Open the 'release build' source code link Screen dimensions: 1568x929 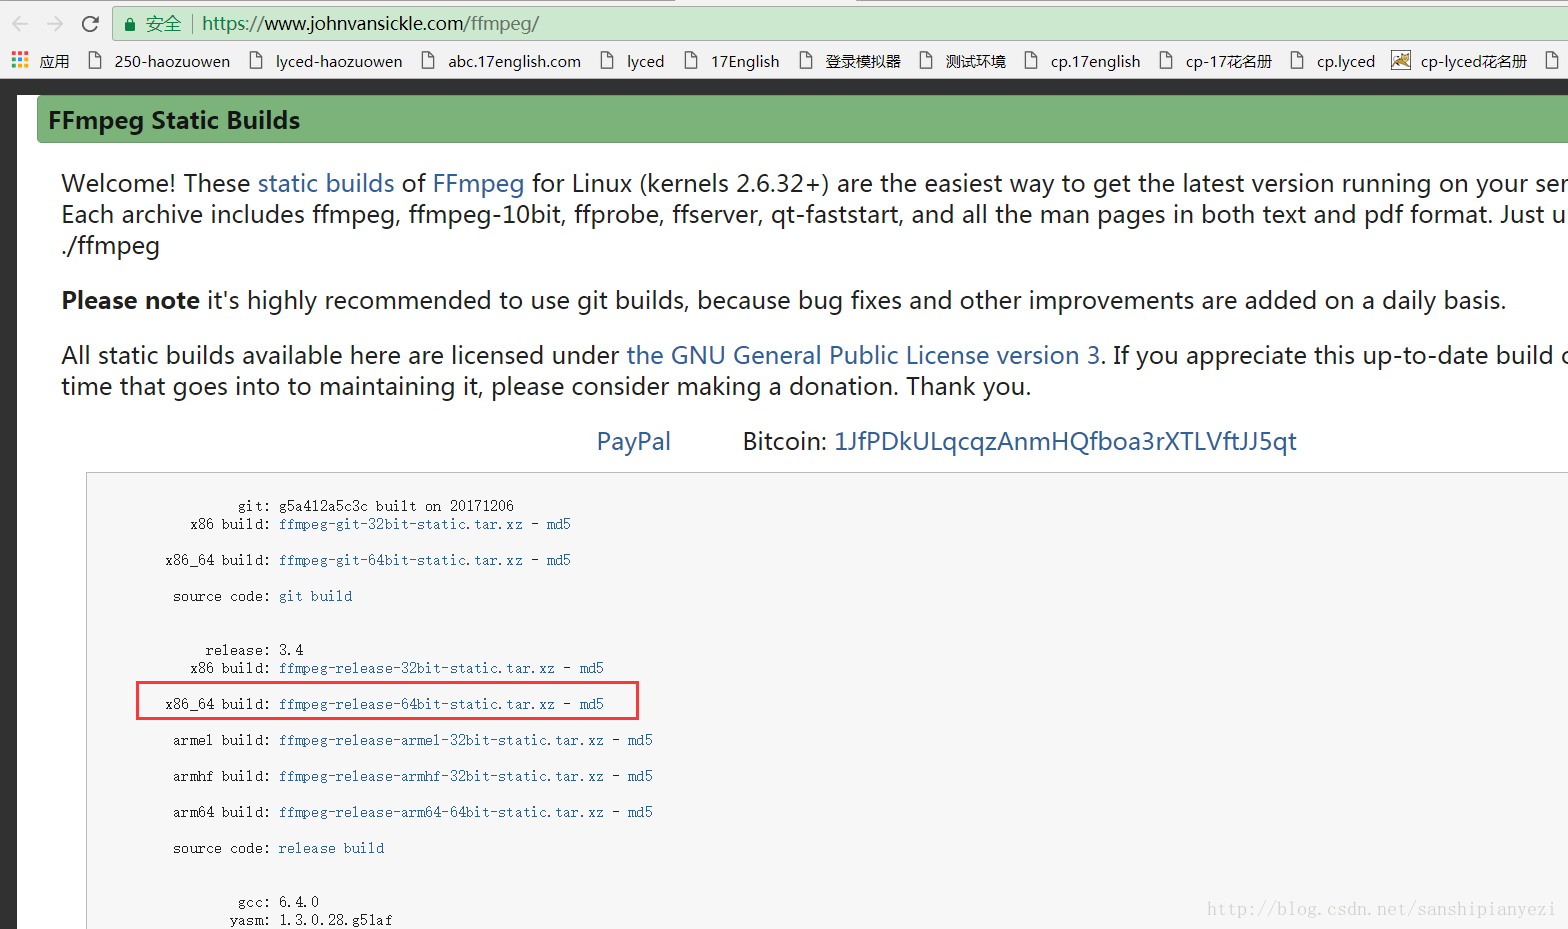331,848
